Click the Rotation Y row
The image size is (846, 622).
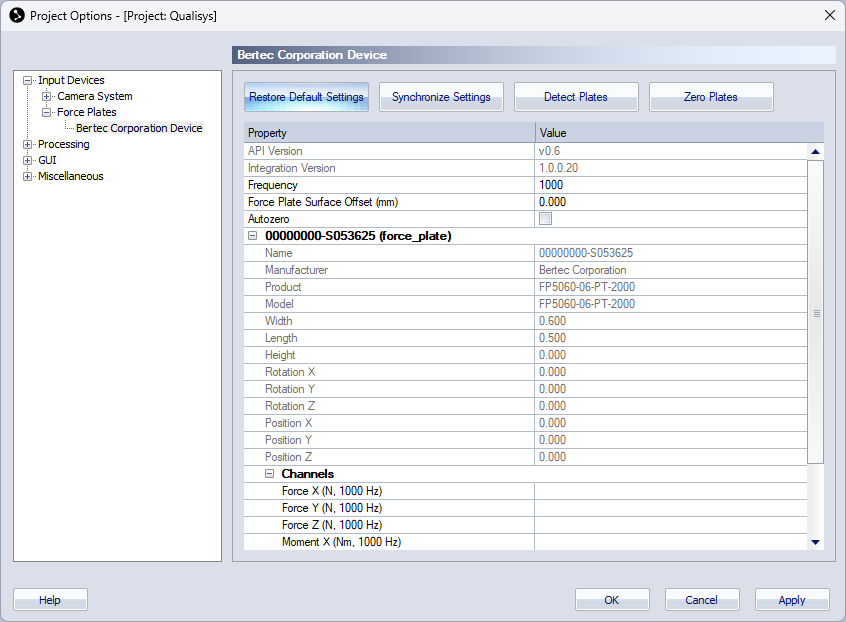(x=525, y=389)
